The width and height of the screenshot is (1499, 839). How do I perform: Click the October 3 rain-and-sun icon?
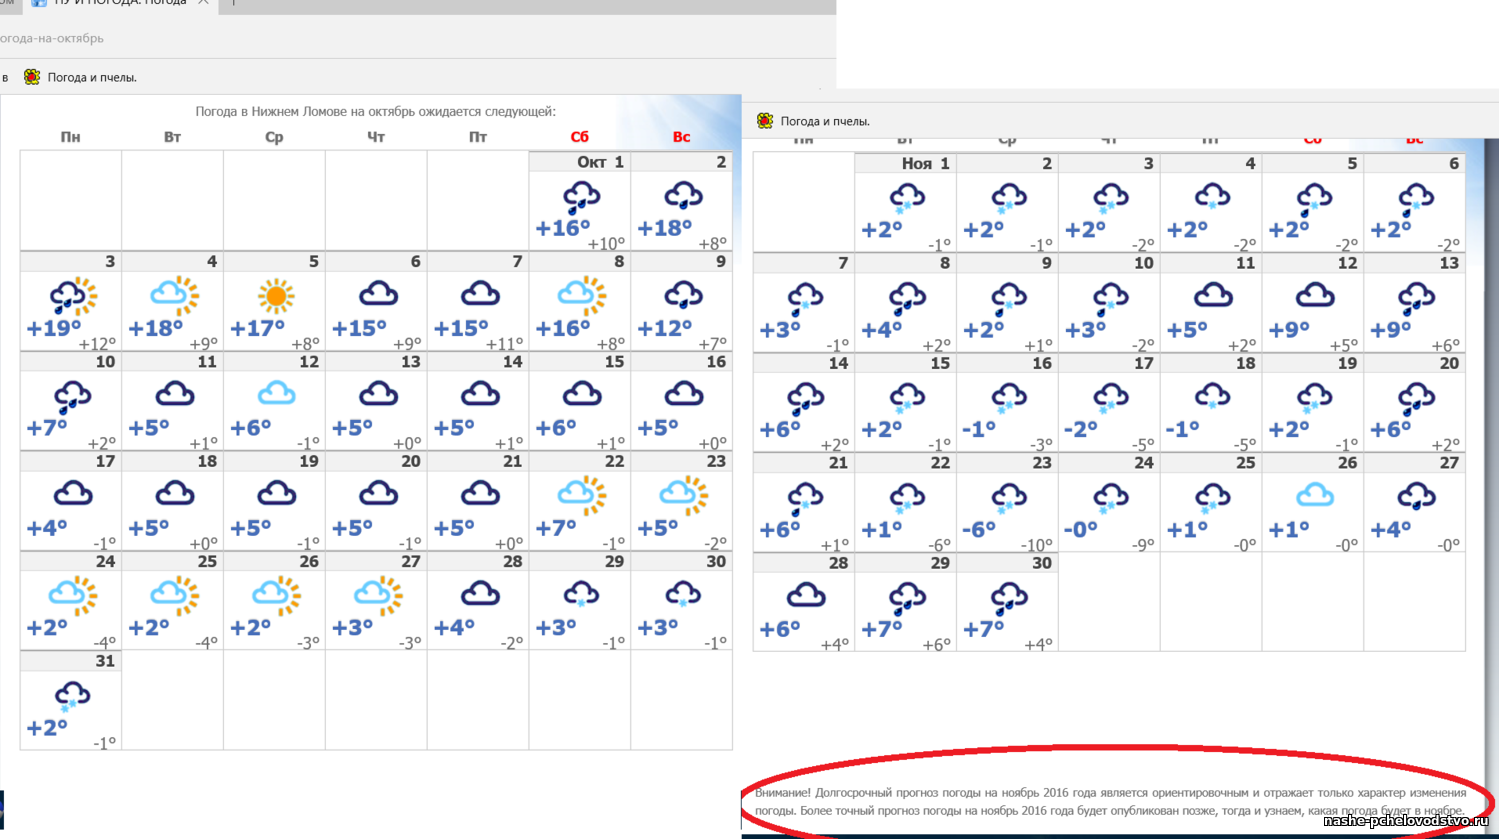73,297
